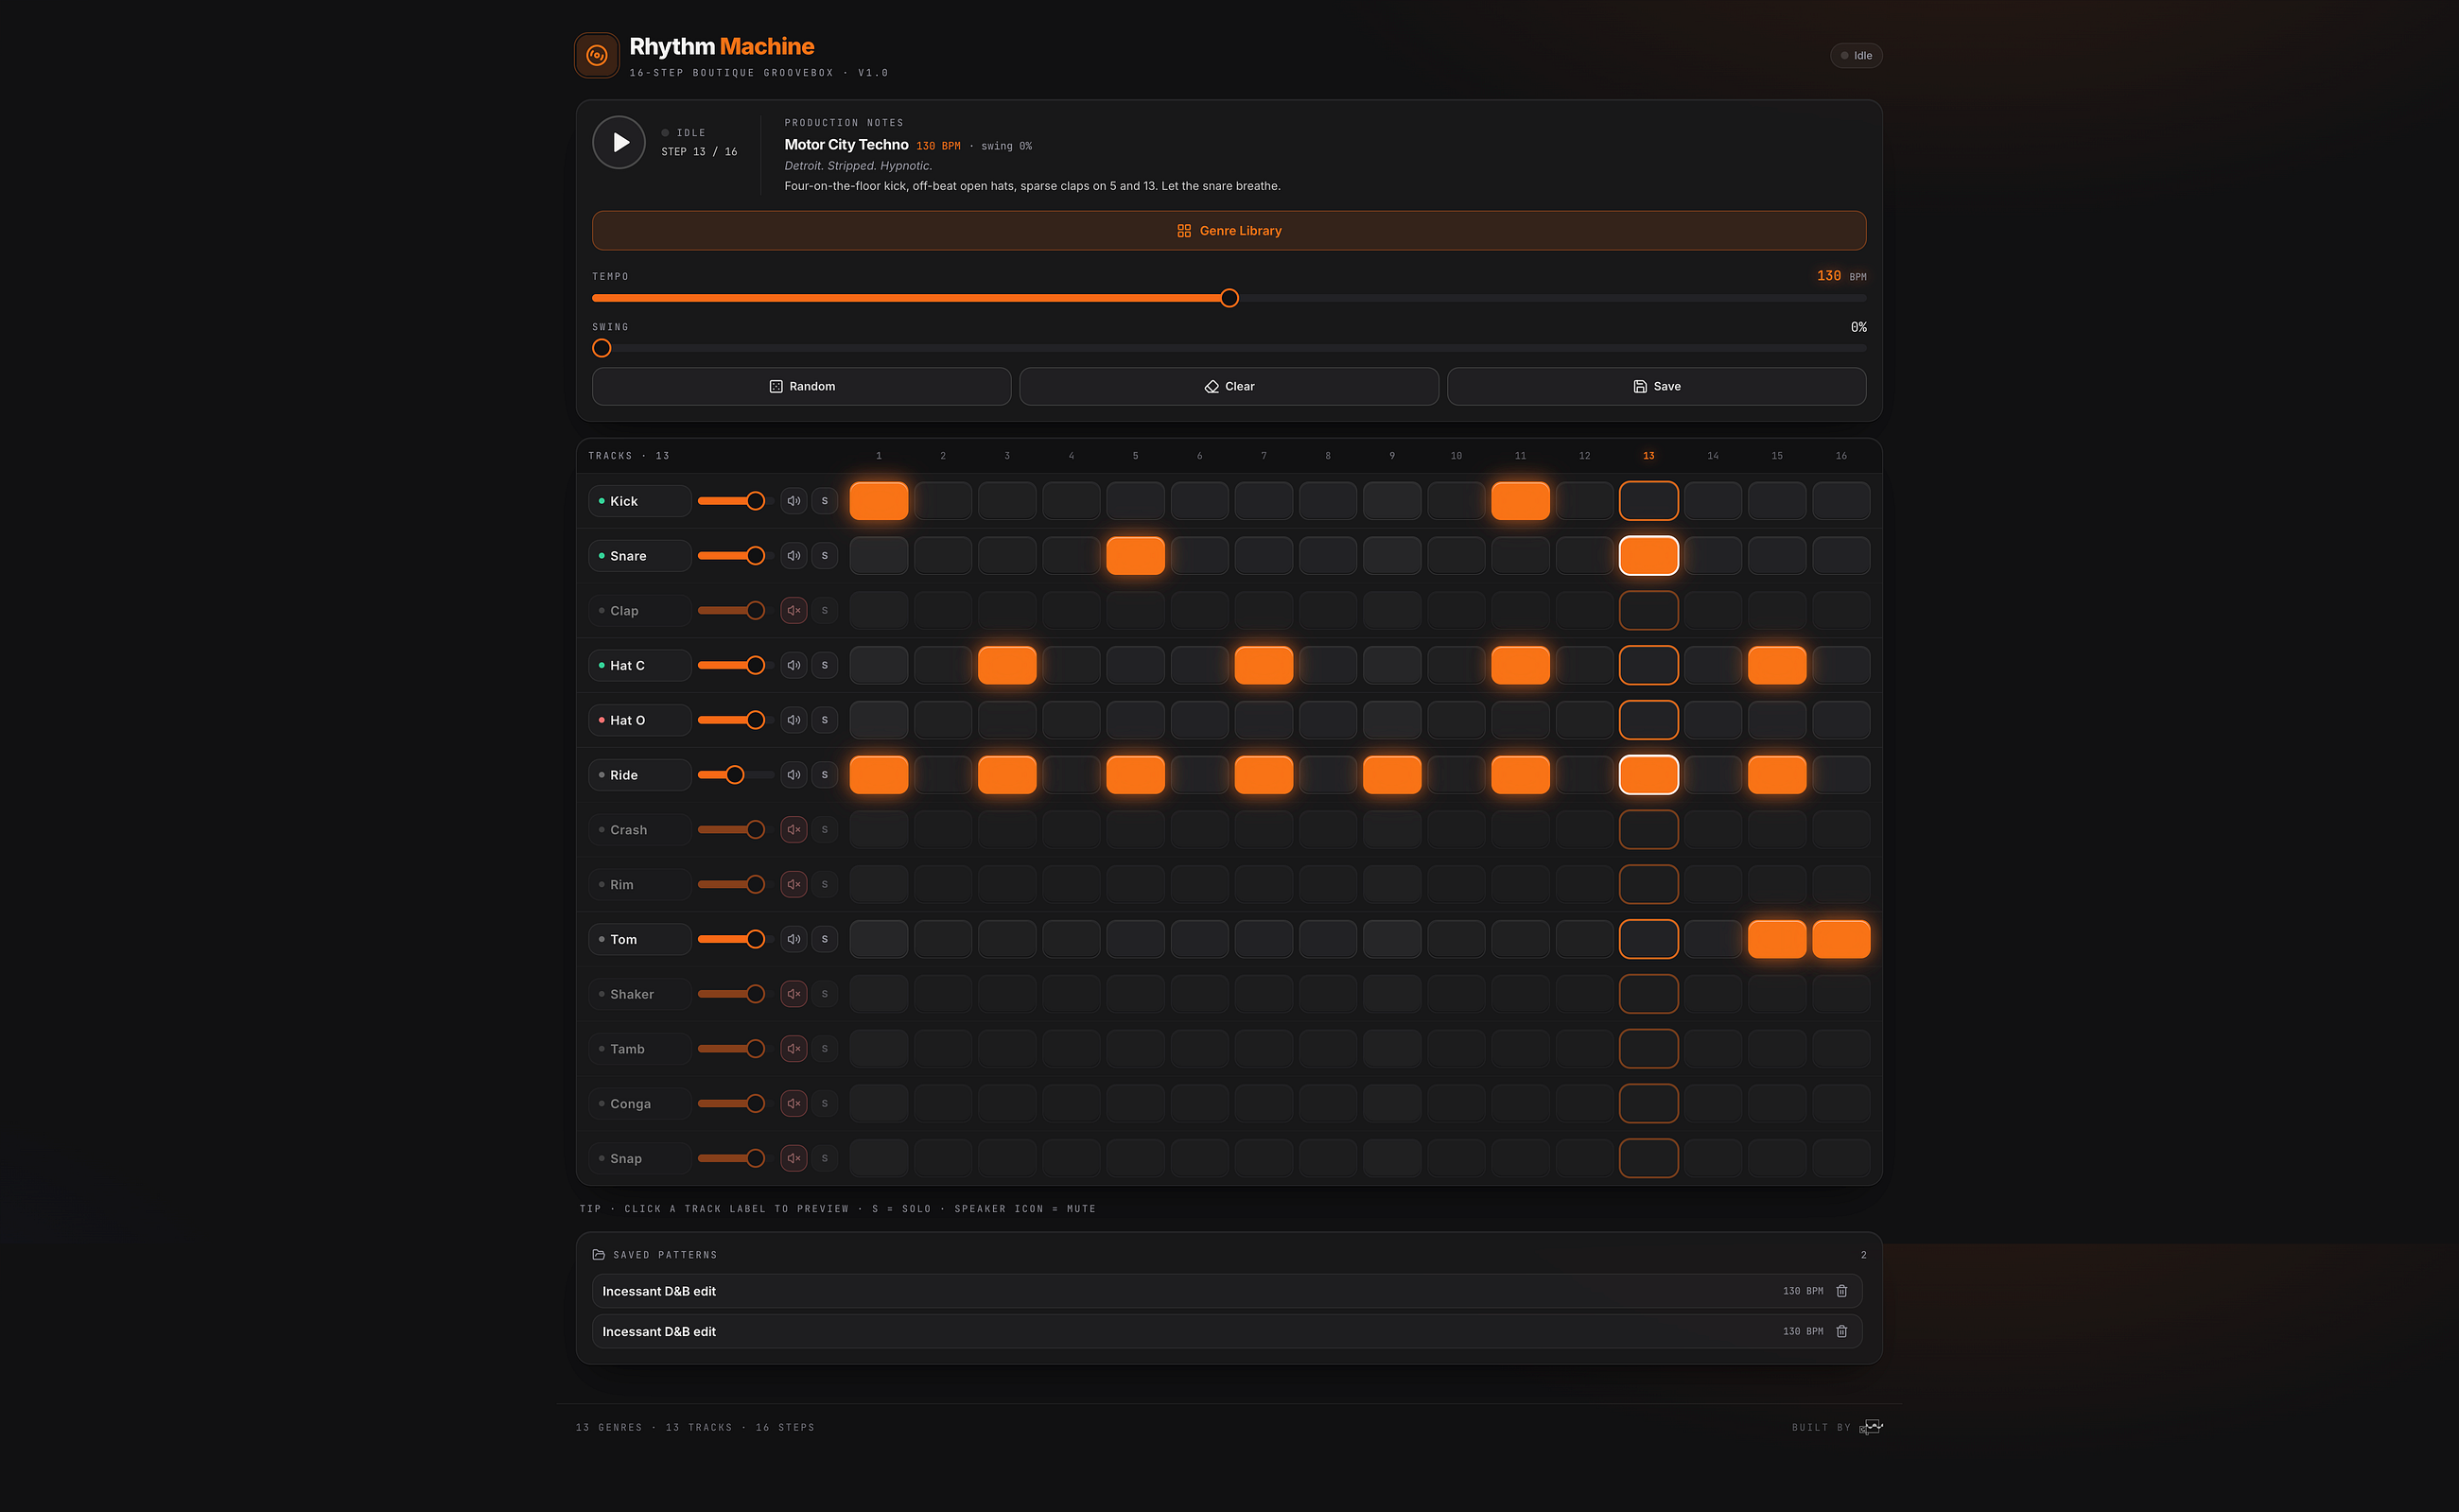The image size is (2459, 1512).
Task: Adjust the Tempo slider handle
Action: coord(1229,298)
